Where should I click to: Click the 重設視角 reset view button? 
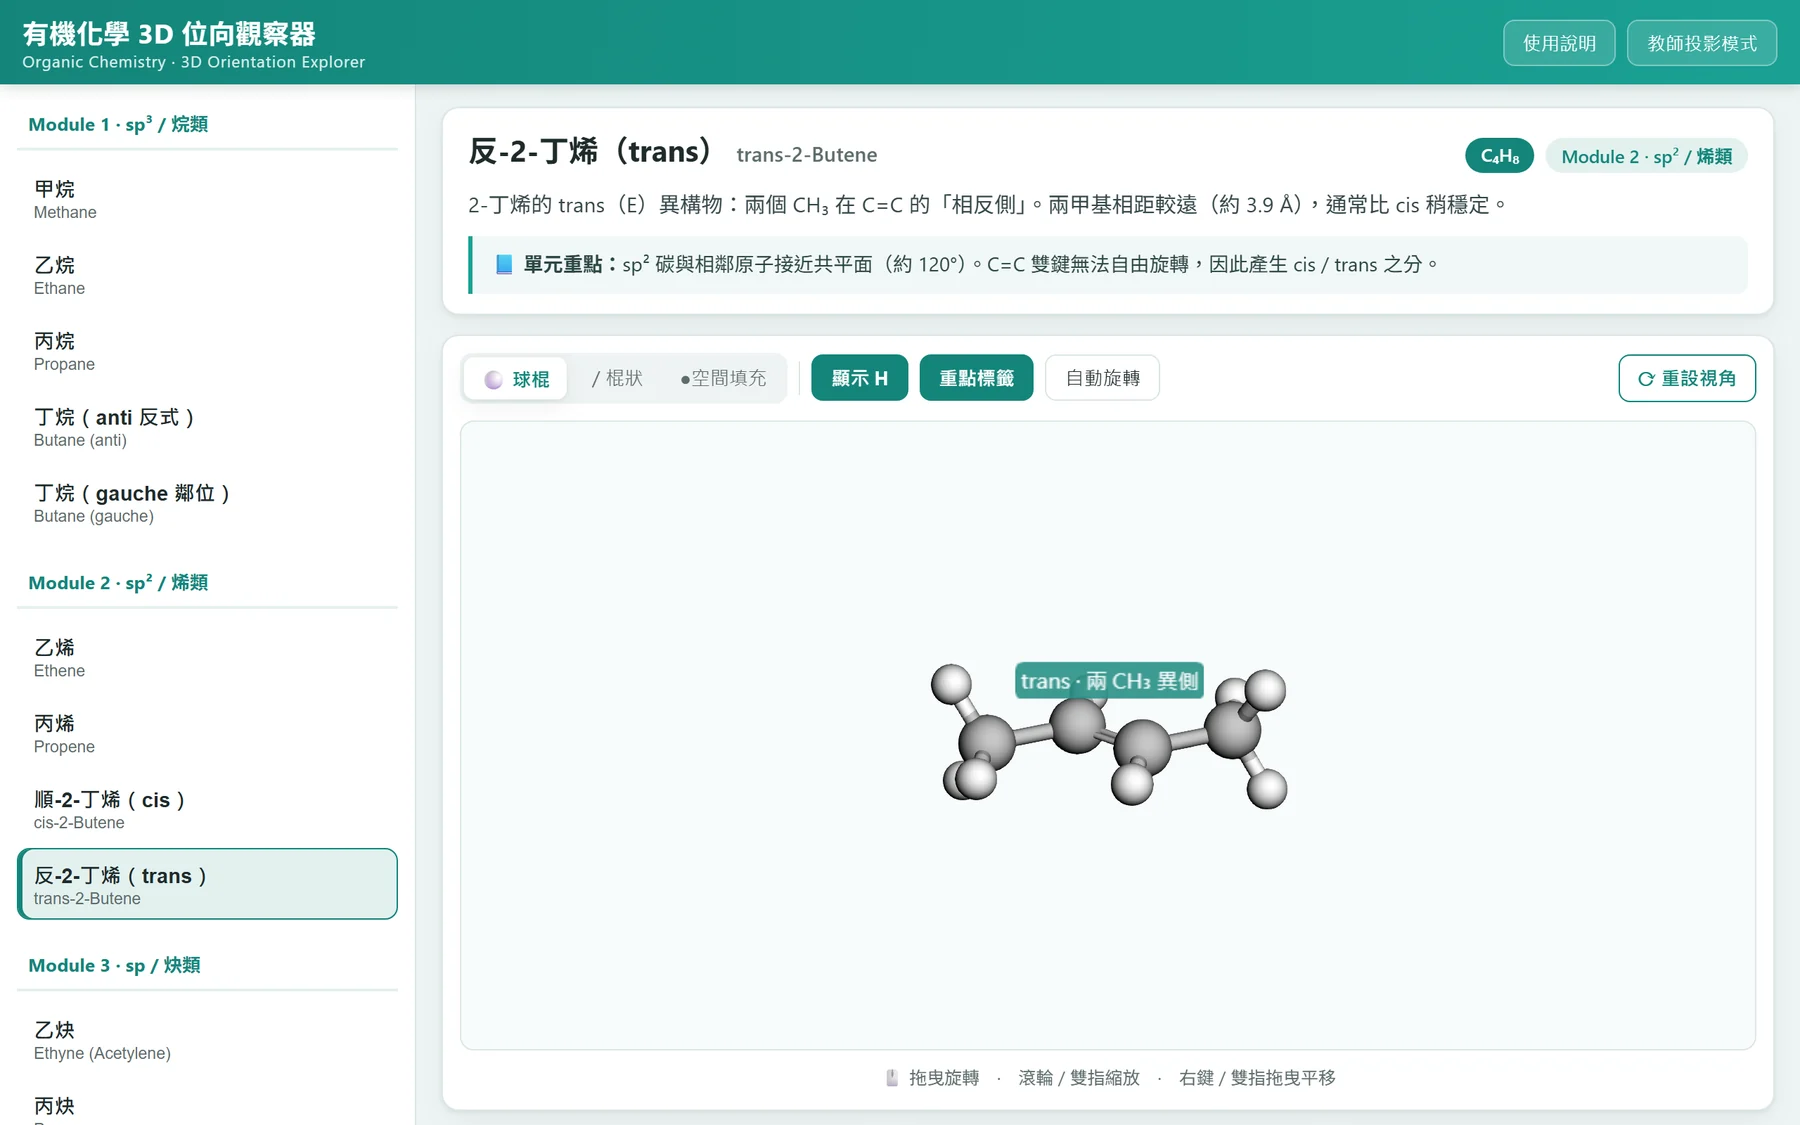[x=1686, y=378]
